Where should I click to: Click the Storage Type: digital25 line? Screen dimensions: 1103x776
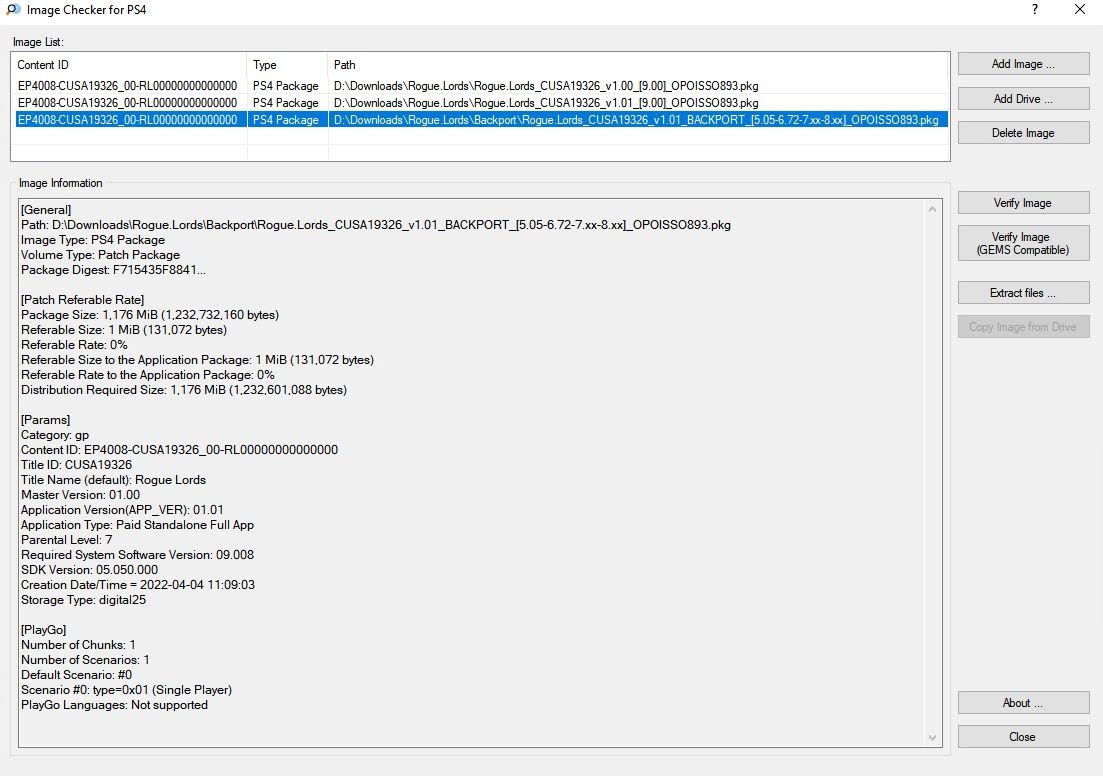(84, 600)
